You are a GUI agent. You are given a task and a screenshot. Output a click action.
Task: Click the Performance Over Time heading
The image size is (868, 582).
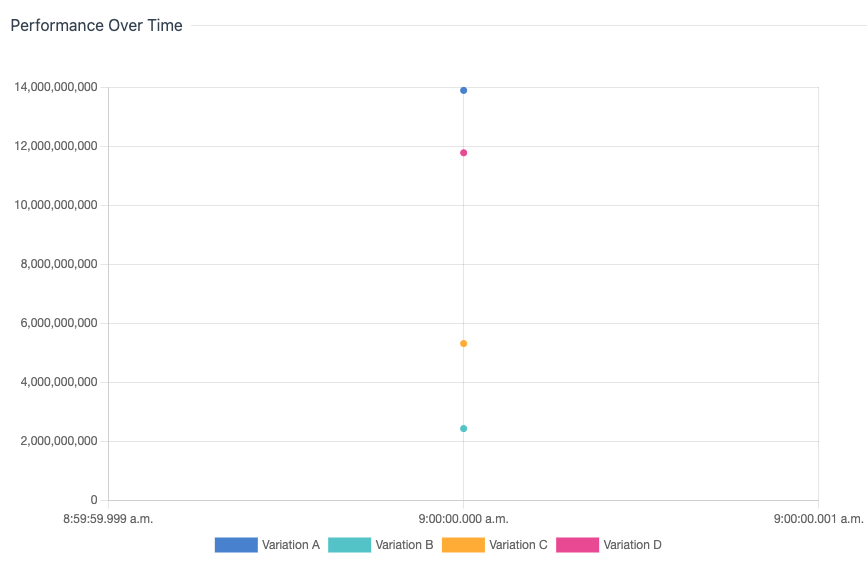[x=96, y=26]
